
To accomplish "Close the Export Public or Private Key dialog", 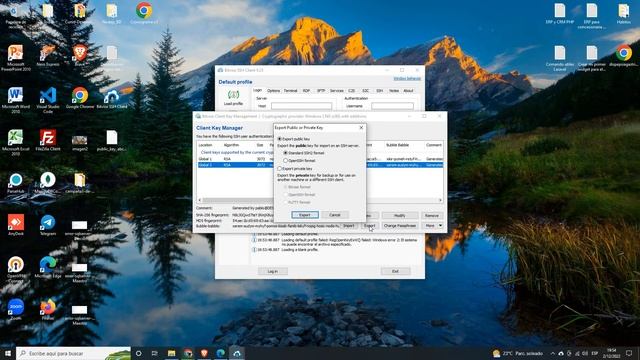I will click(361, 128).
